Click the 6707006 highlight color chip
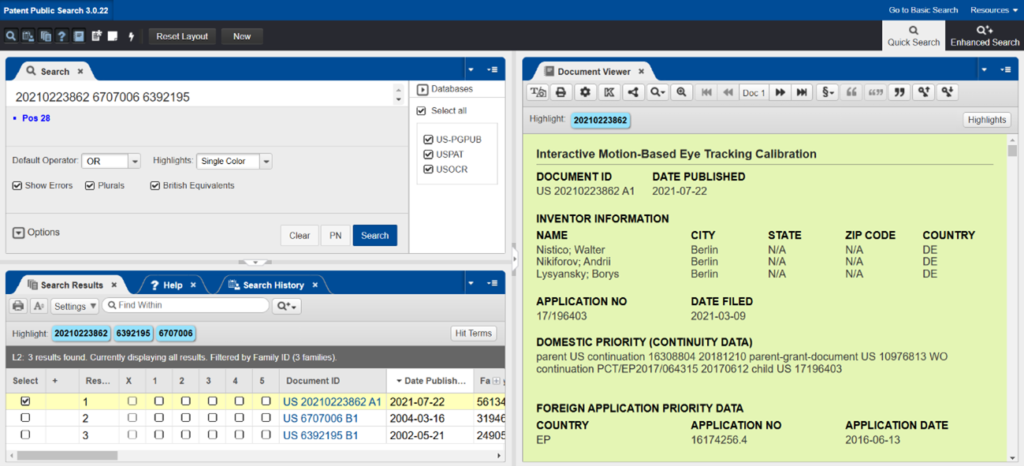Screen dimensions: 1024x466 click(176, 334)
